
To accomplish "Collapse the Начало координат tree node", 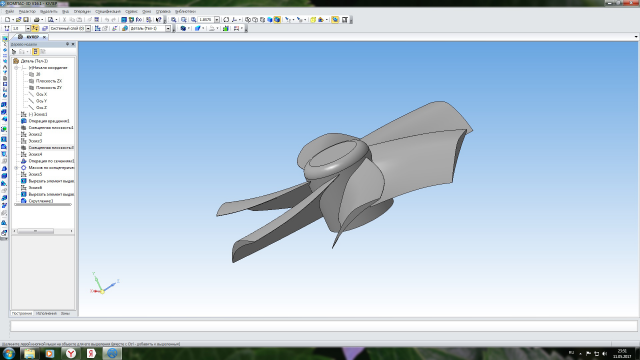I will click(x=16, y=68).
